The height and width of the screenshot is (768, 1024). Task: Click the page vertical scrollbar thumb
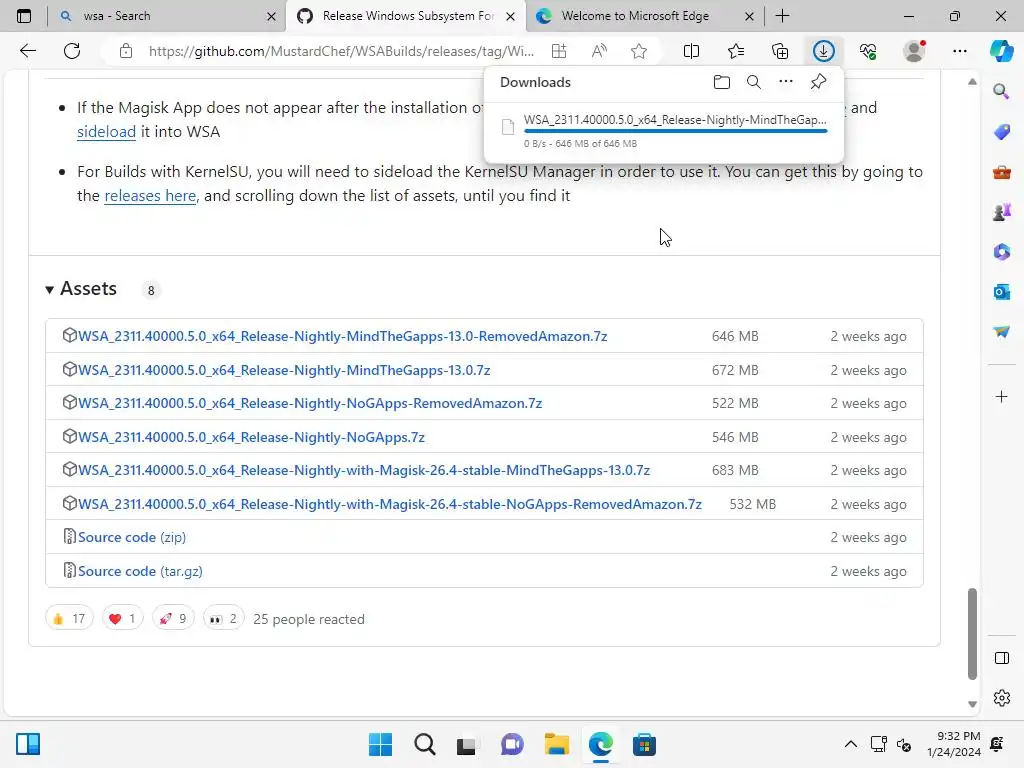pos(972,633)
